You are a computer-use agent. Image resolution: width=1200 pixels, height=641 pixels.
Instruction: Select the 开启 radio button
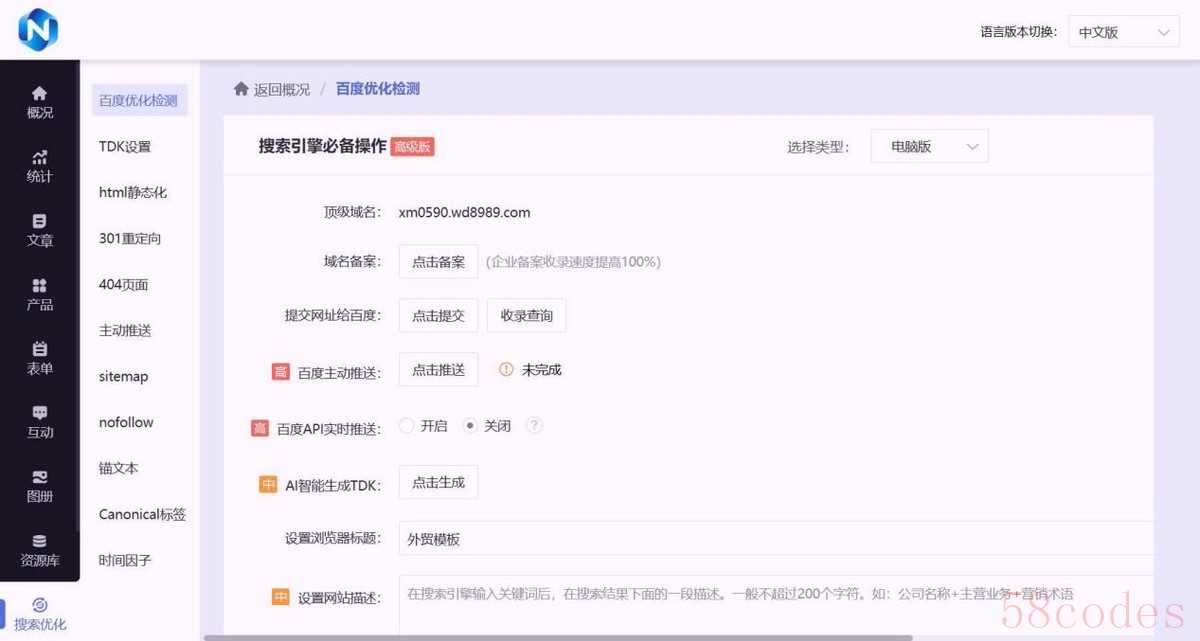(406, 426)
